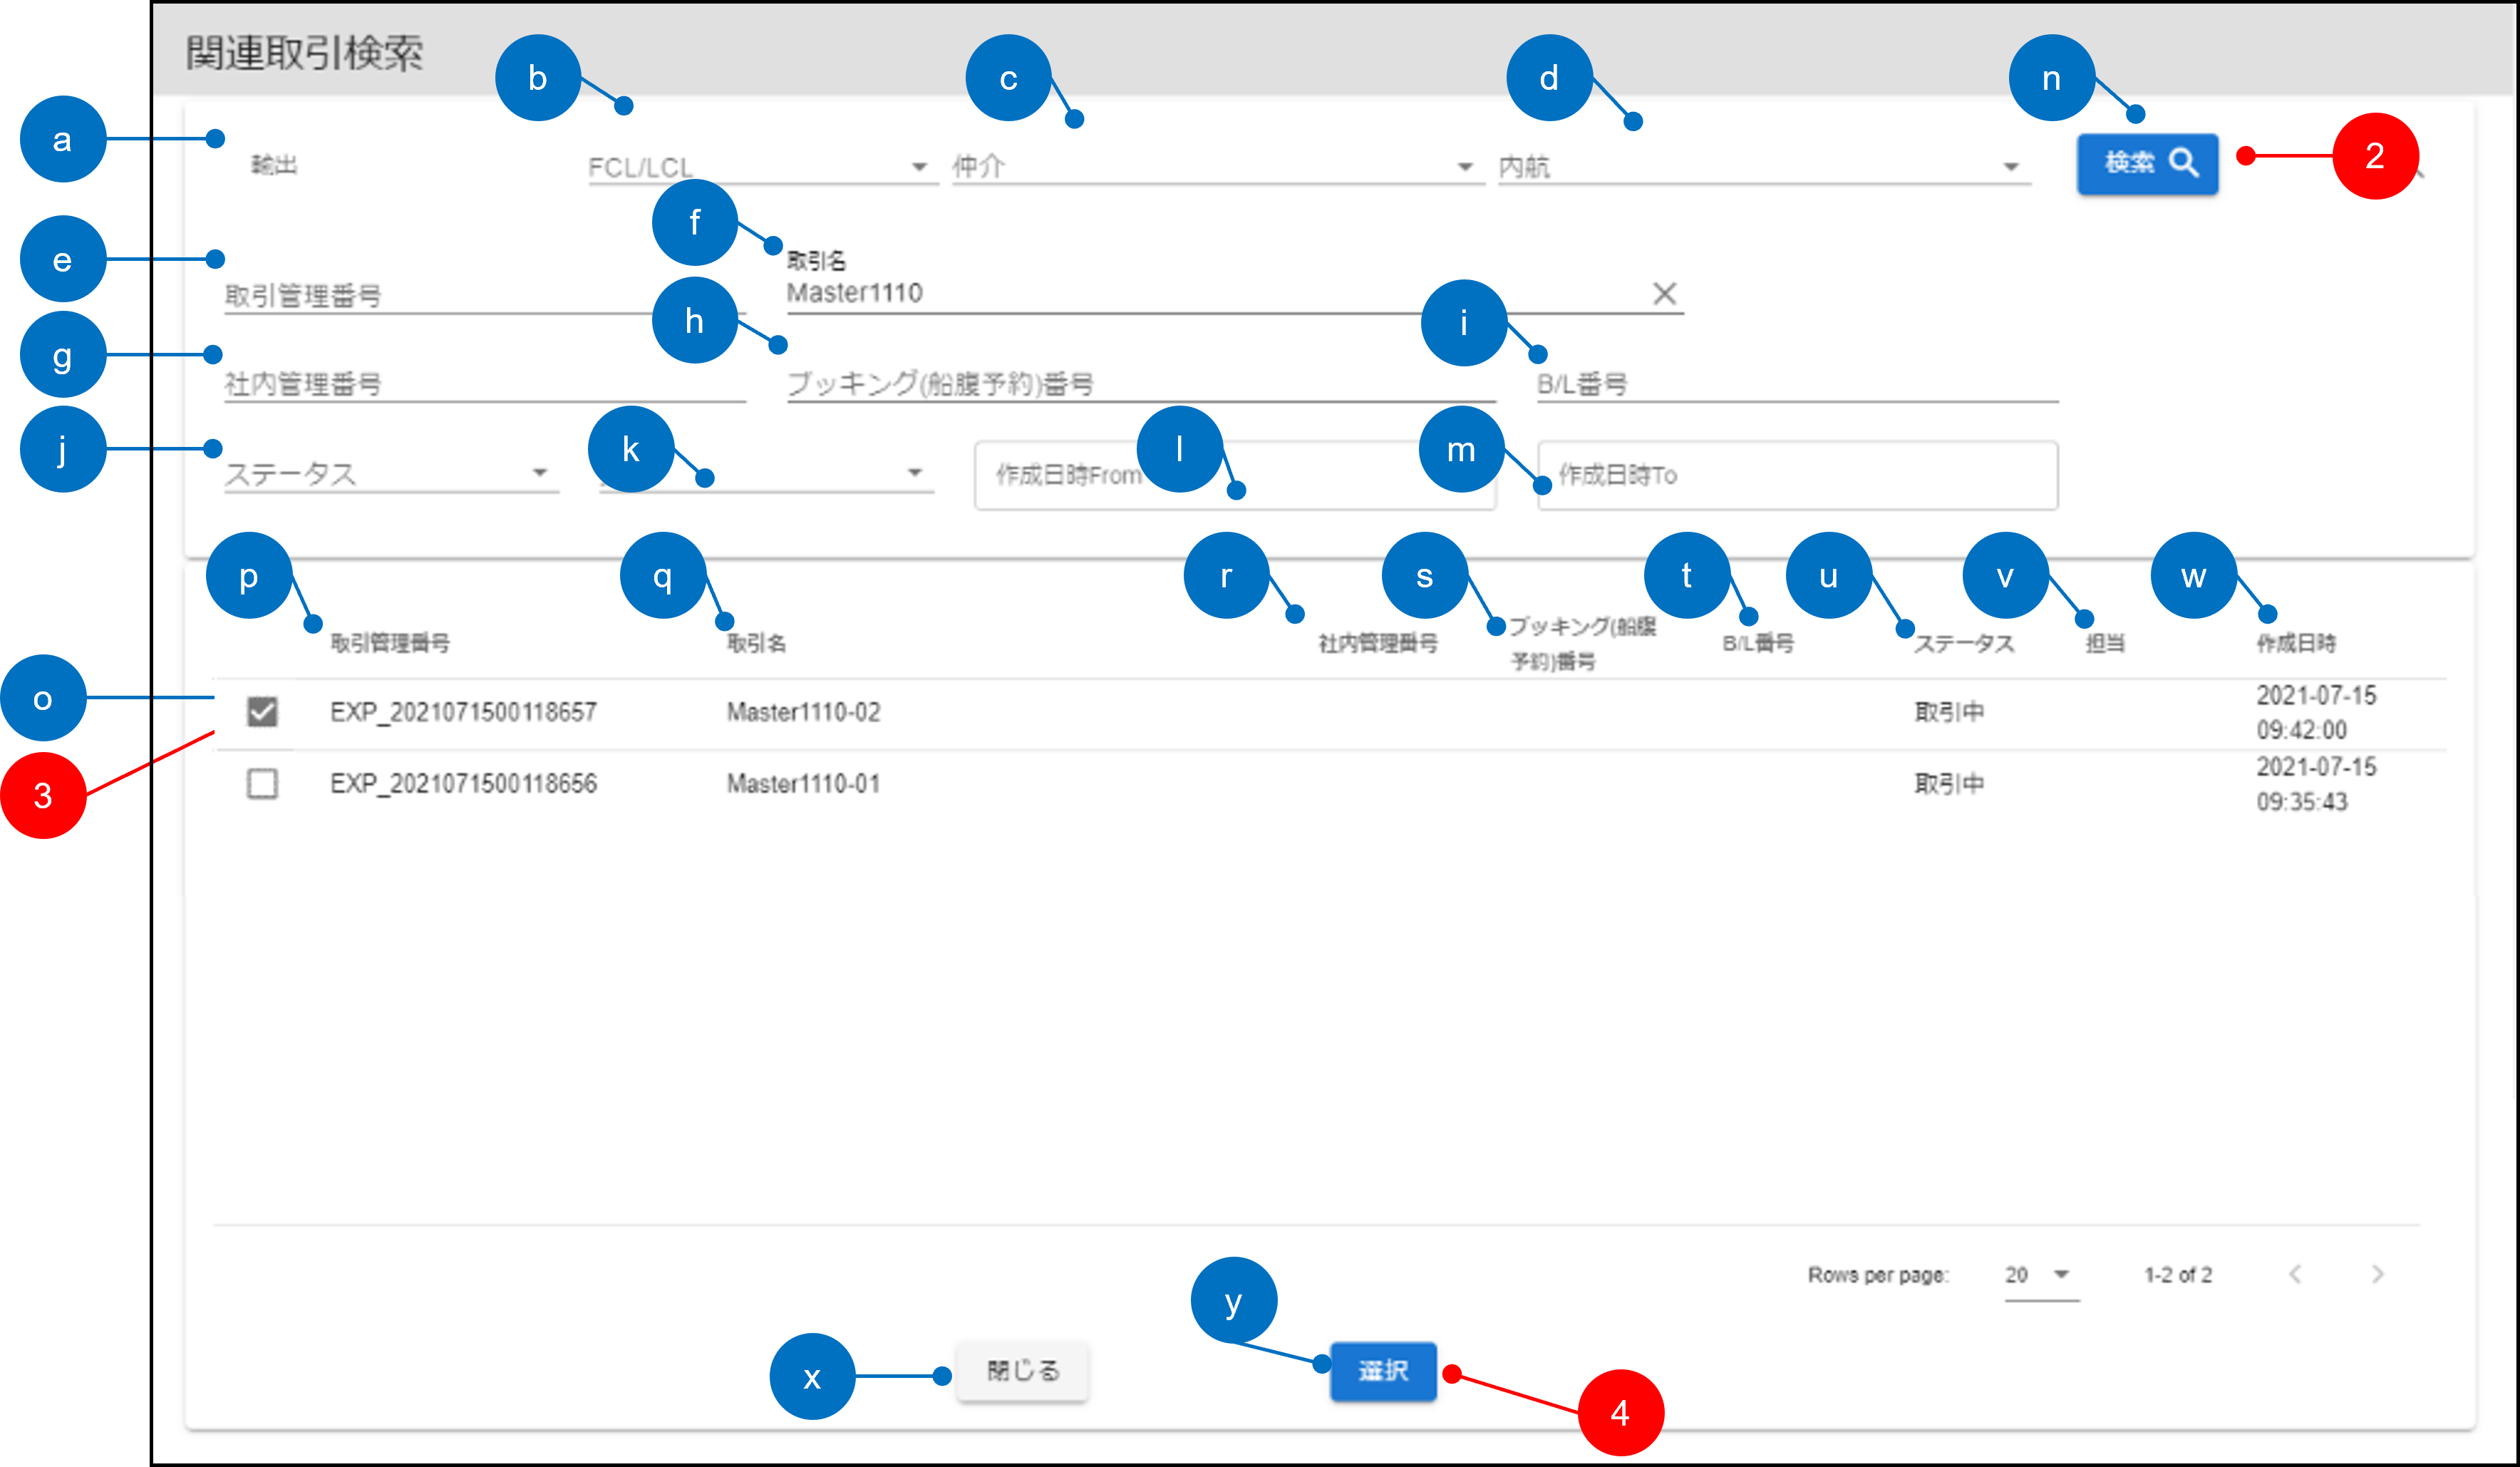Uncheck the EXP_2021071500118657 row checkbox

(262, 712)
